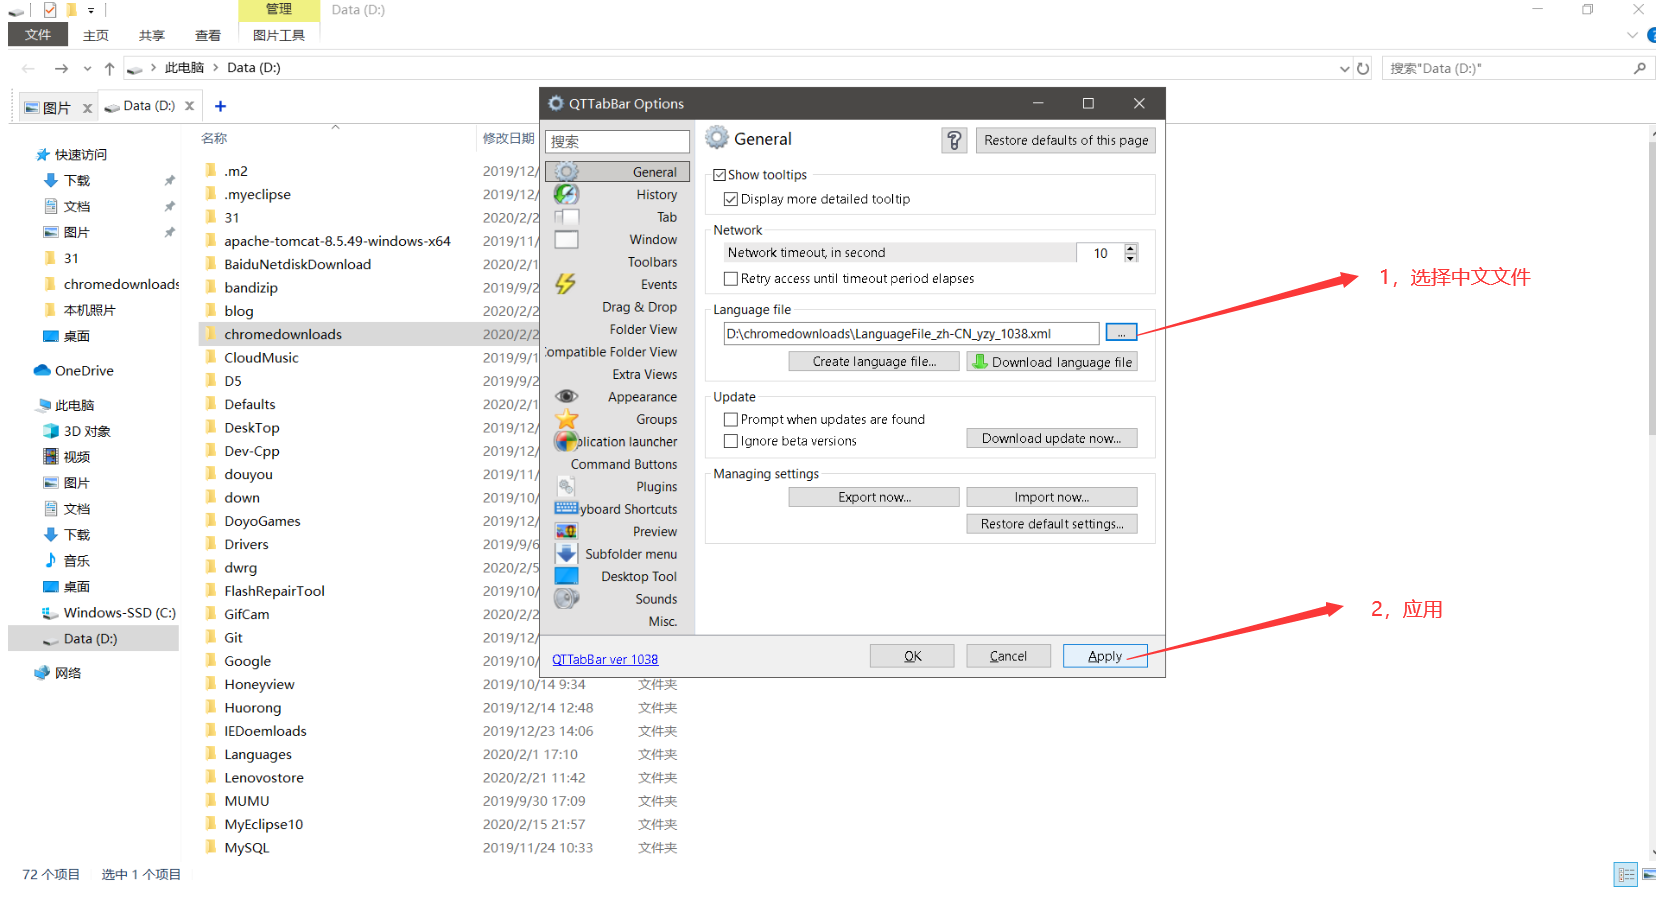The width and height of the screenshot is (1656, 914).
Task: Browse for language file with ... button
Action: pos(1121,333)
